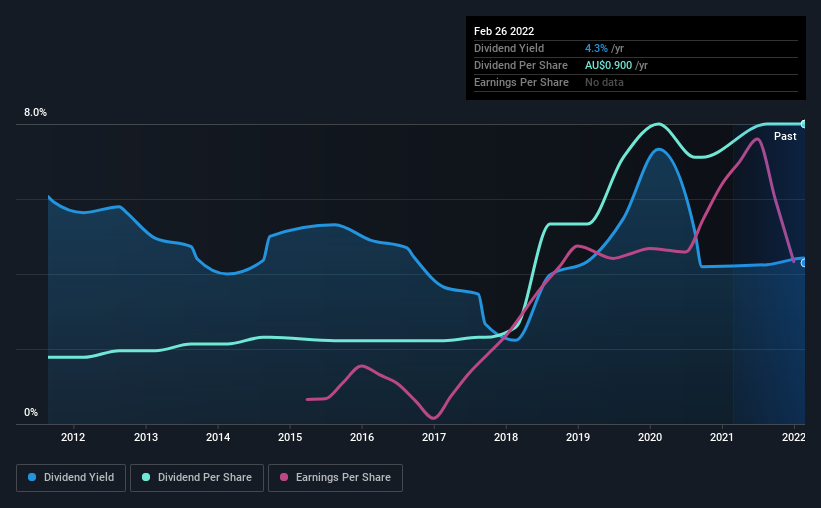The width and height of the screenshot is (821, 508).
Task: Click the blue dot in Dividend Yield legend
Action: [32, 477]
